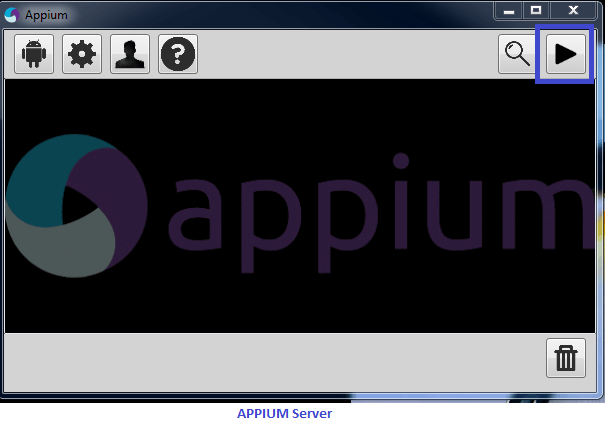Maximize the Appium window
The height and width of the screenshot is (424, 605).
536,10
